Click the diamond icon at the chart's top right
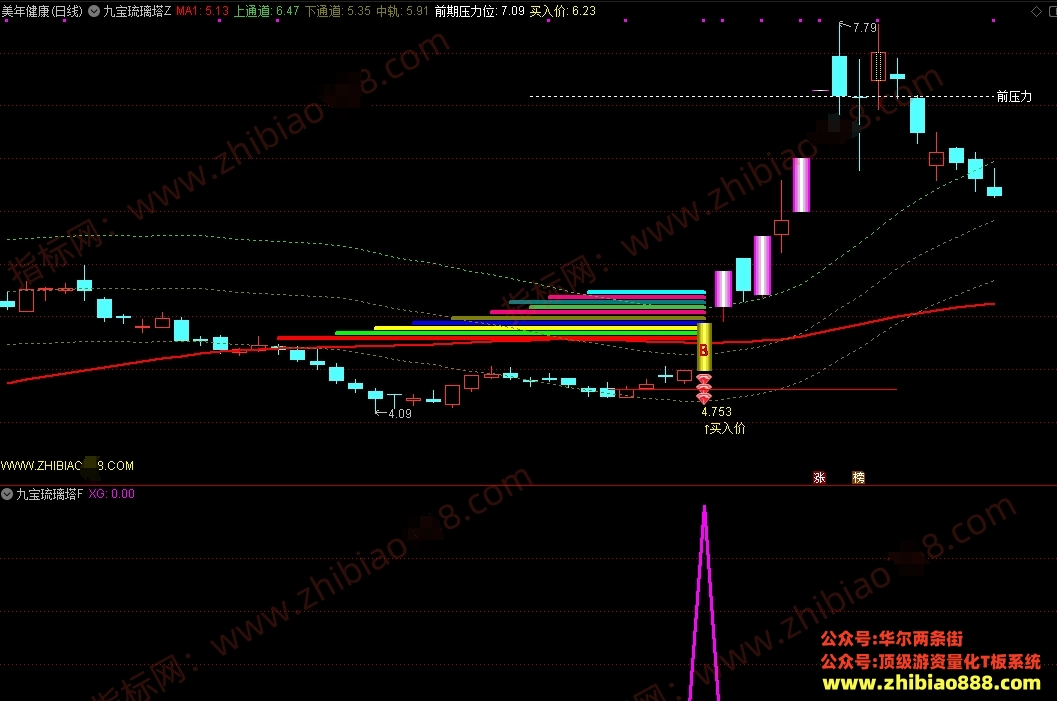This screenshot has width=1057, height=701. coord(1036,11)
